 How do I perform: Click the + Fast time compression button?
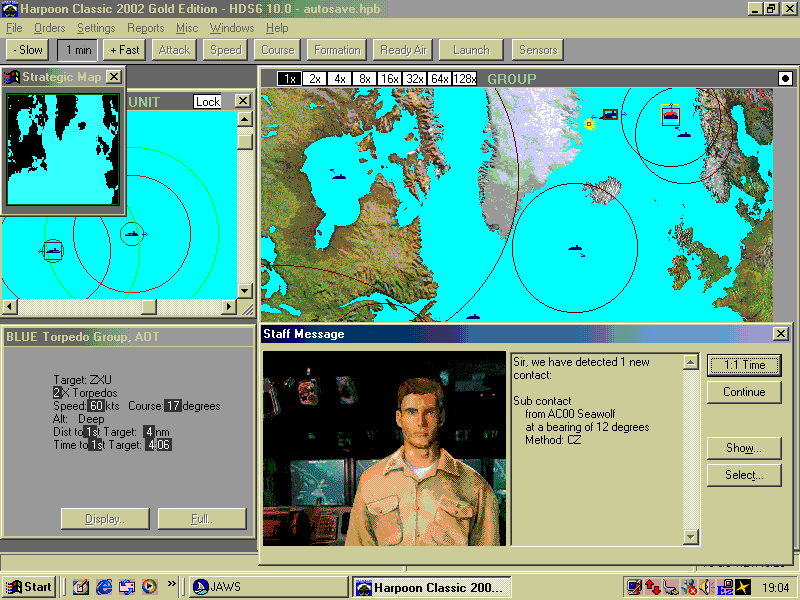click(124, 50)
